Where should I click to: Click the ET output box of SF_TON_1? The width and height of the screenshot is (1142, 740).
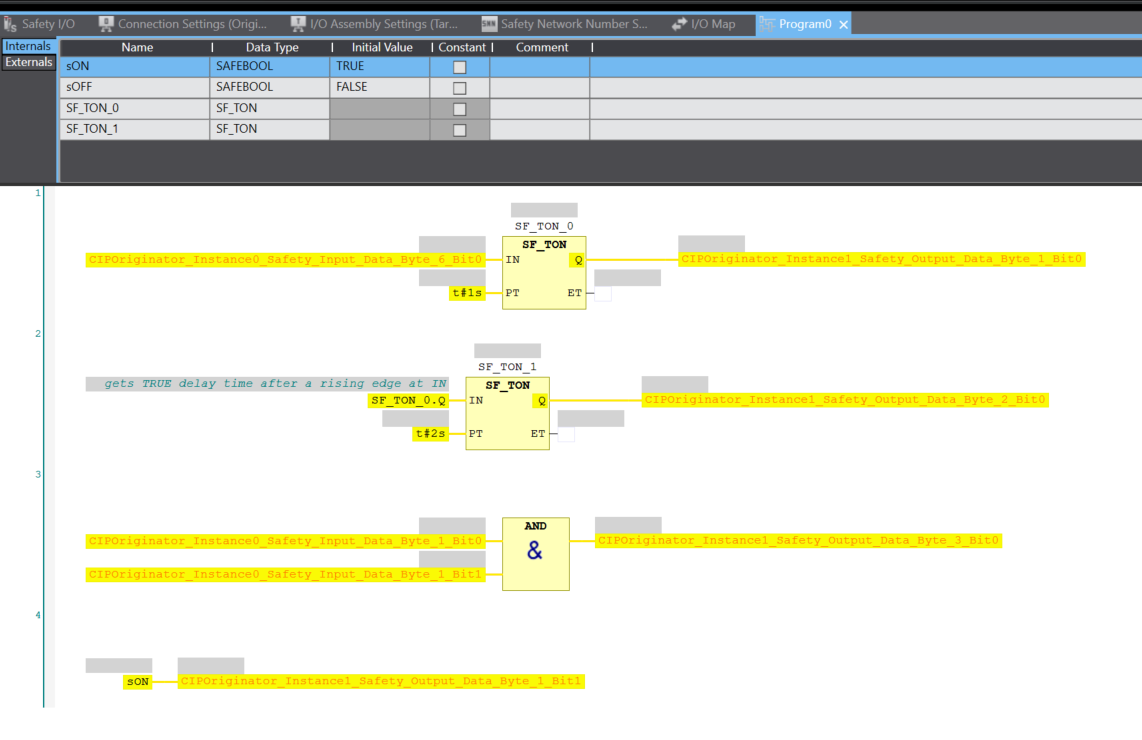pos(566,434)
